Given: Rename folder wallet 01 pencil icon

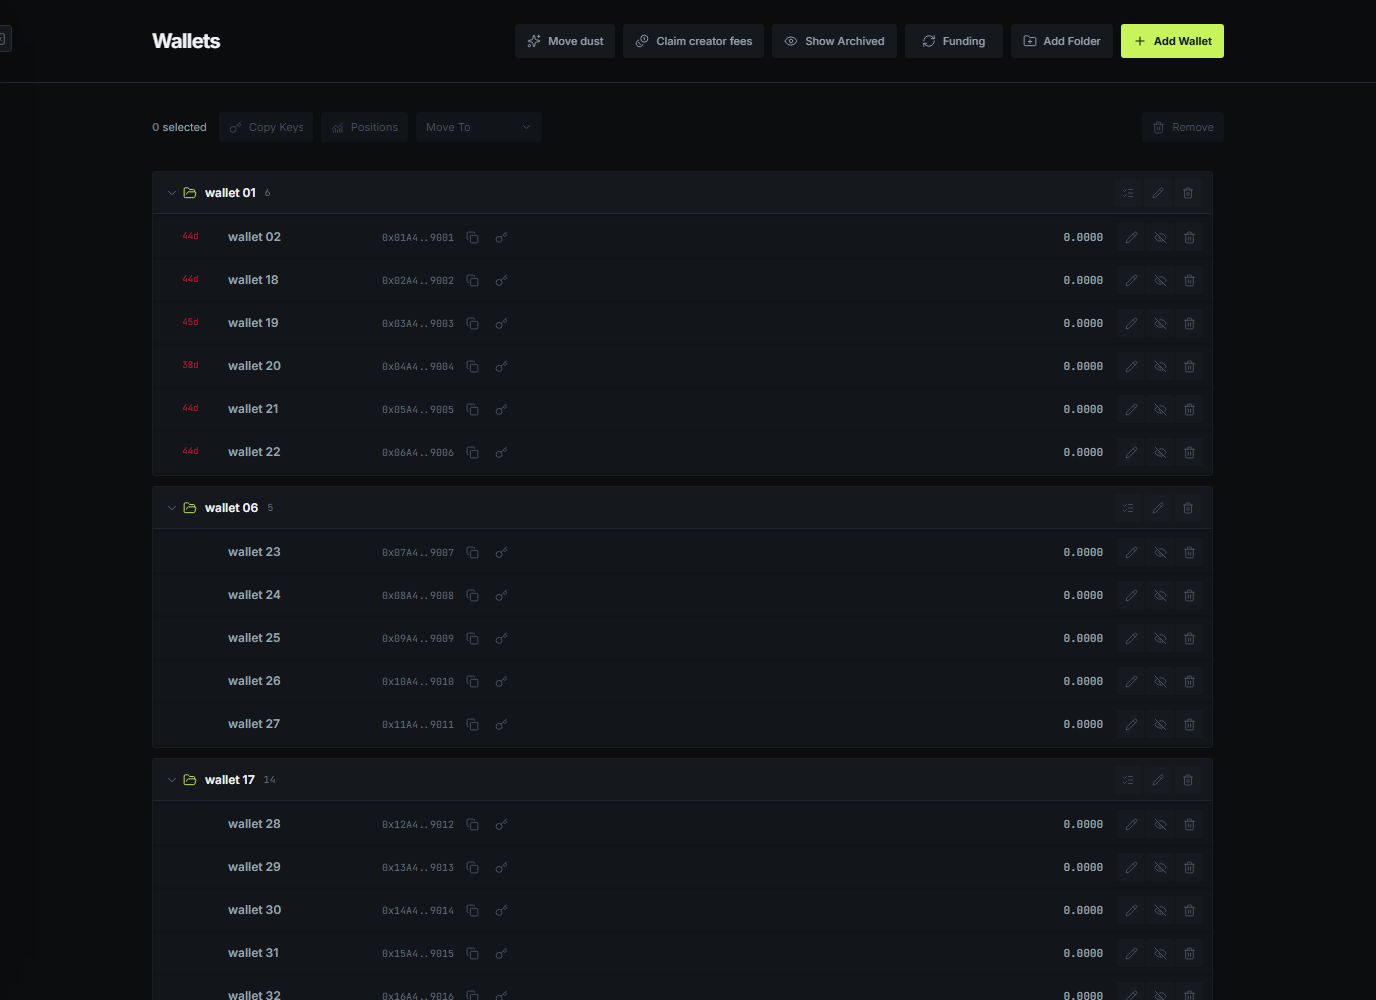Looking at the screenshot, I should click(1158, 193).
